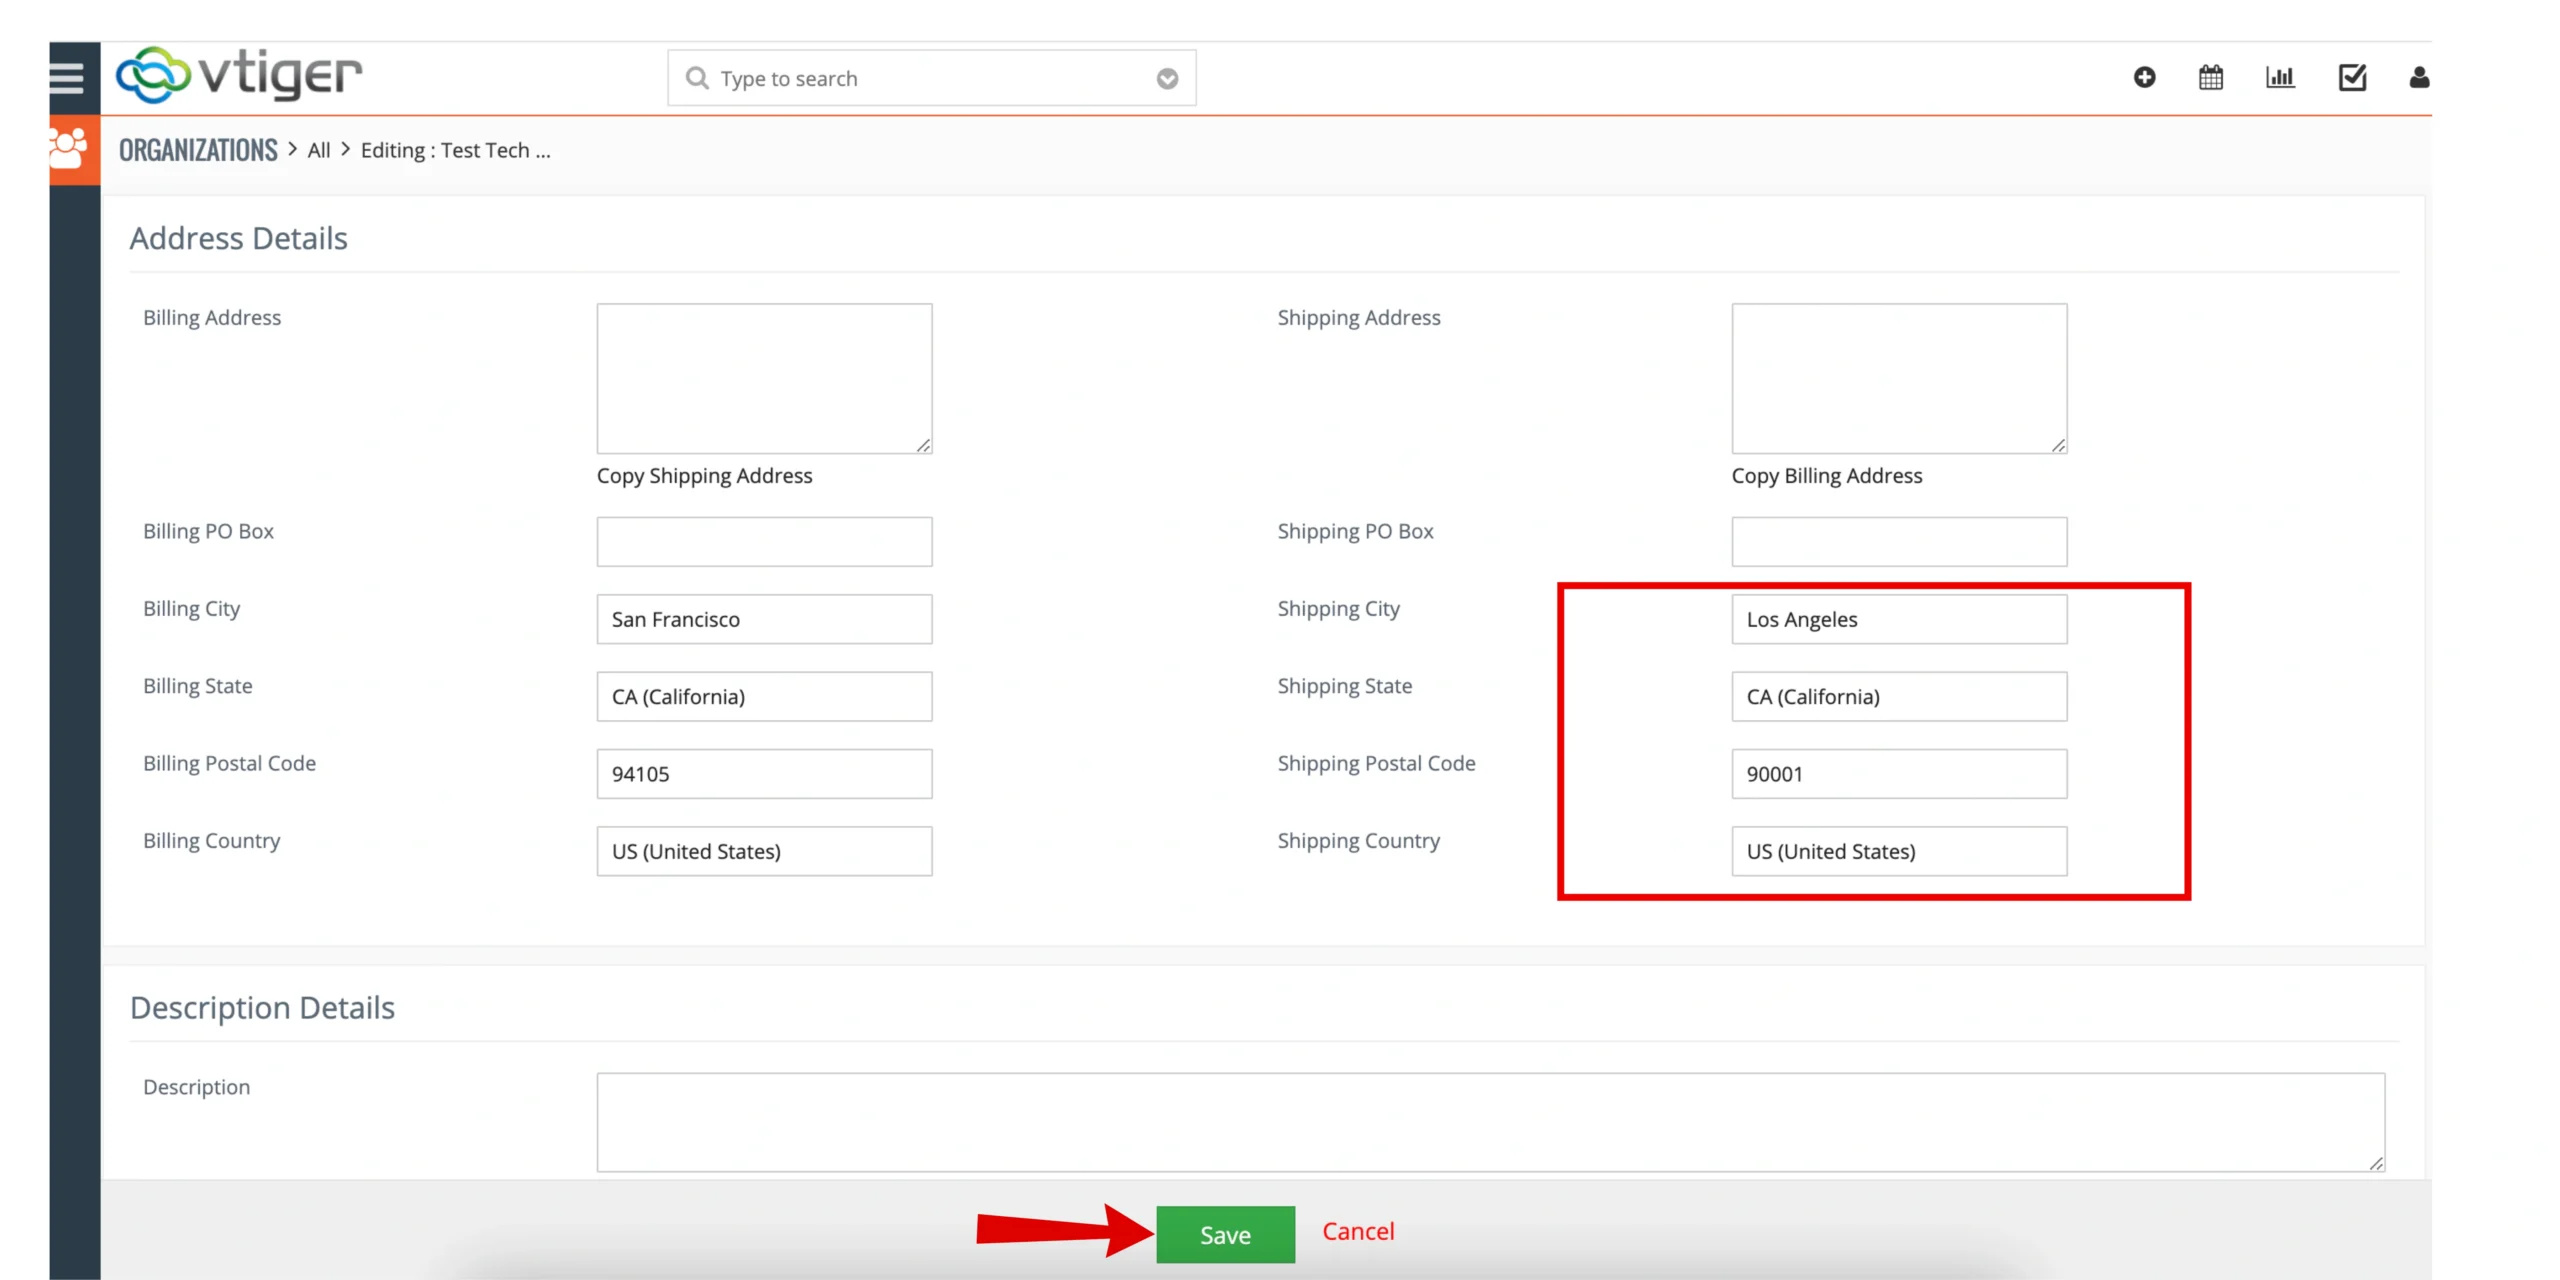Open the hamburger main menu
The height and width of the screenshot is (1280, 2560).
tap(67, 77)
